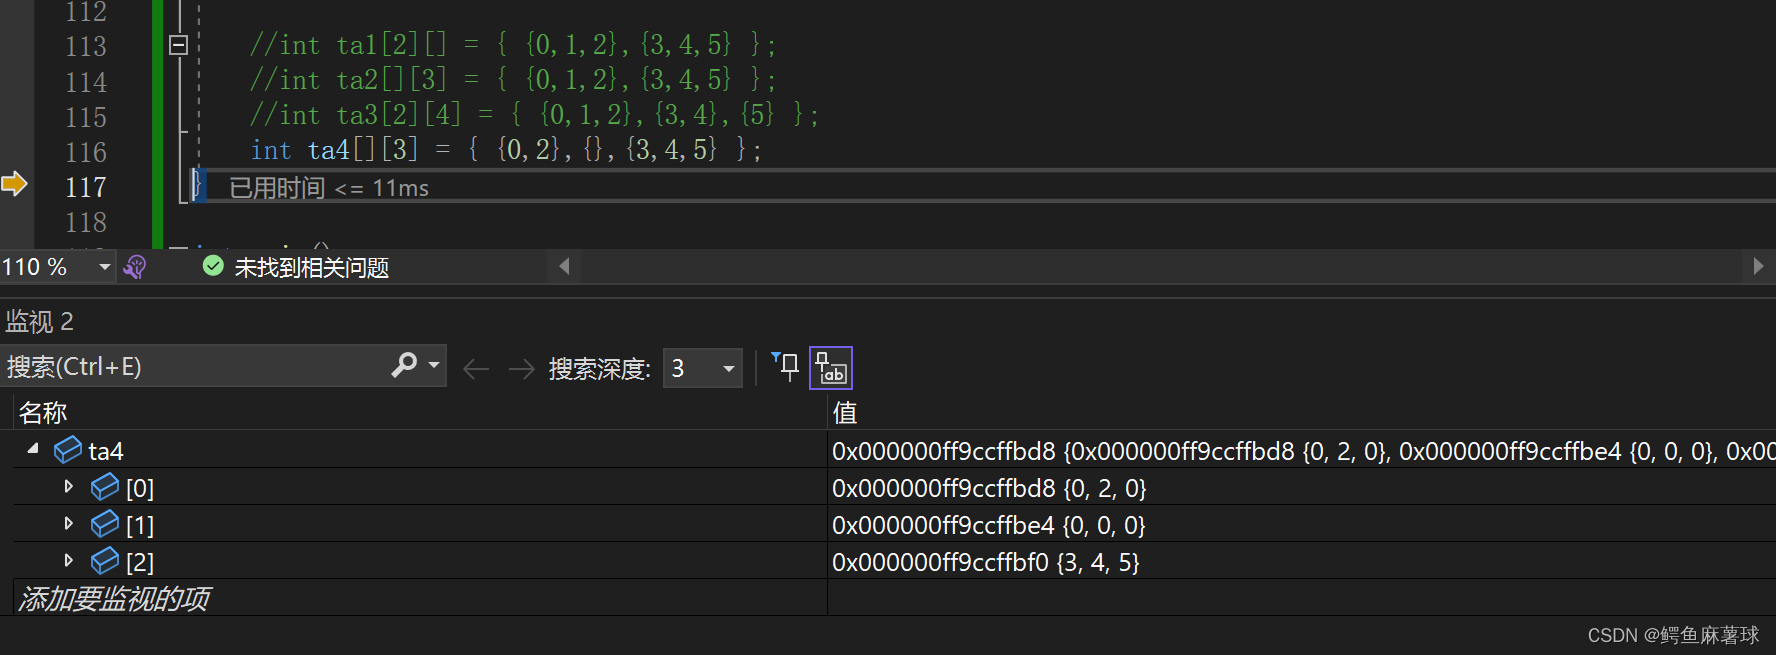Click the previous search result arrow

(476, 370)
